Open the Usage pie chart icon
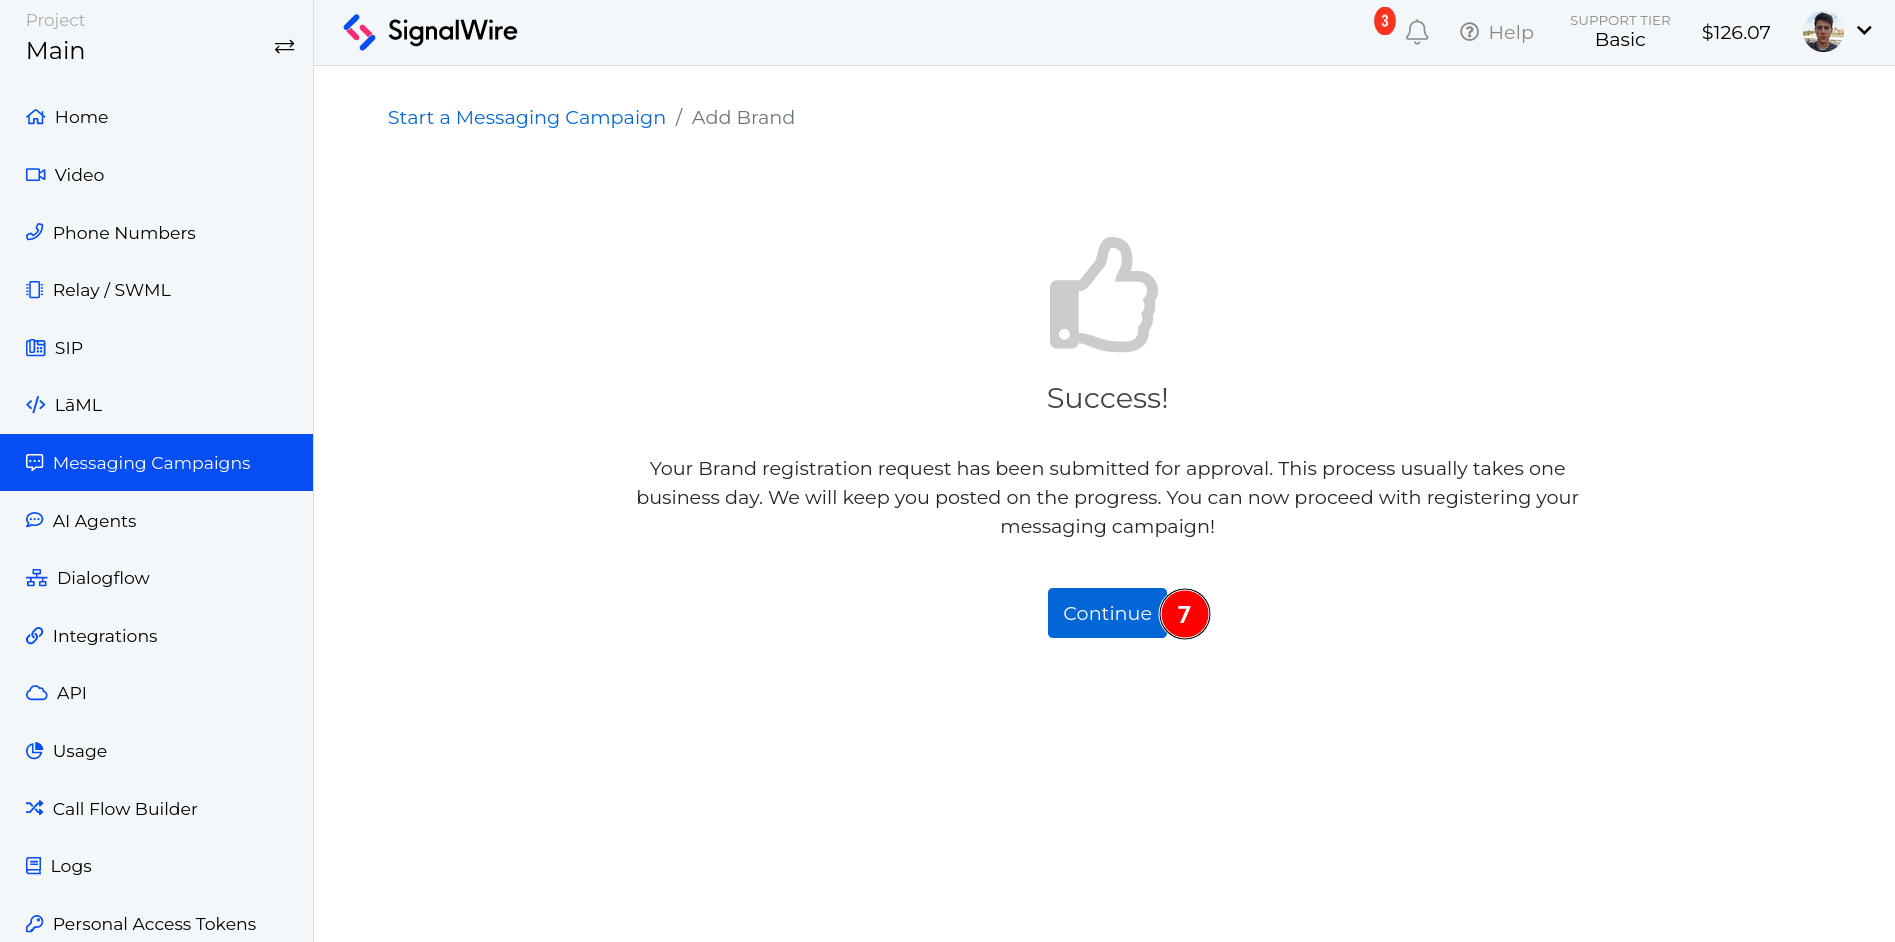1895x942 pixels. coord(35,750)
